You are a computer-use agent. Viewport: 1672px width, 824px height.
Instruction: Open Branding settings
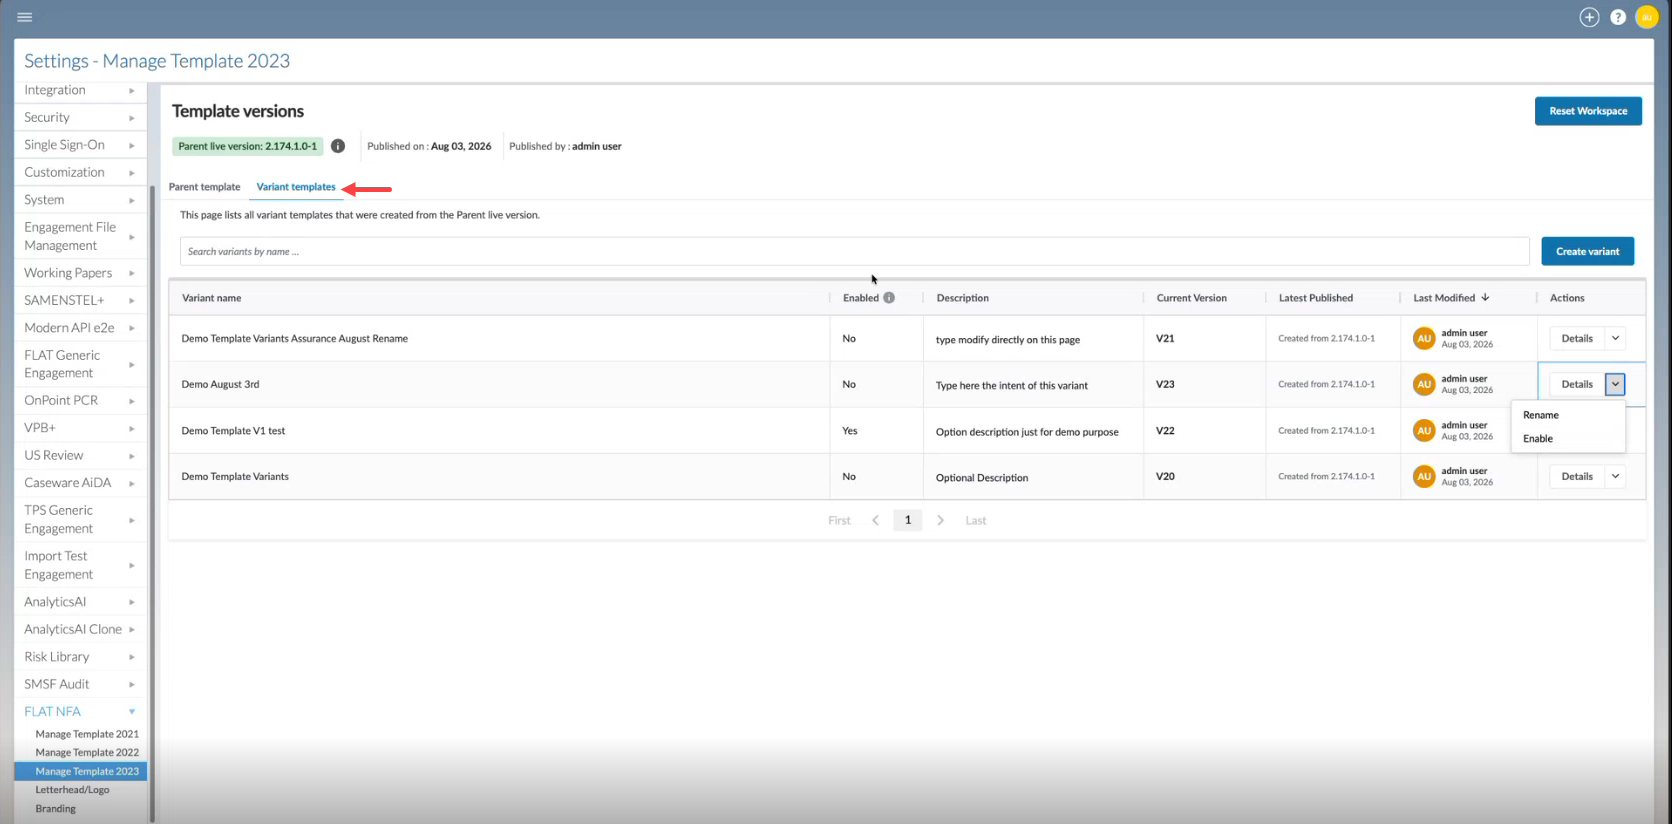coord(55,809)
